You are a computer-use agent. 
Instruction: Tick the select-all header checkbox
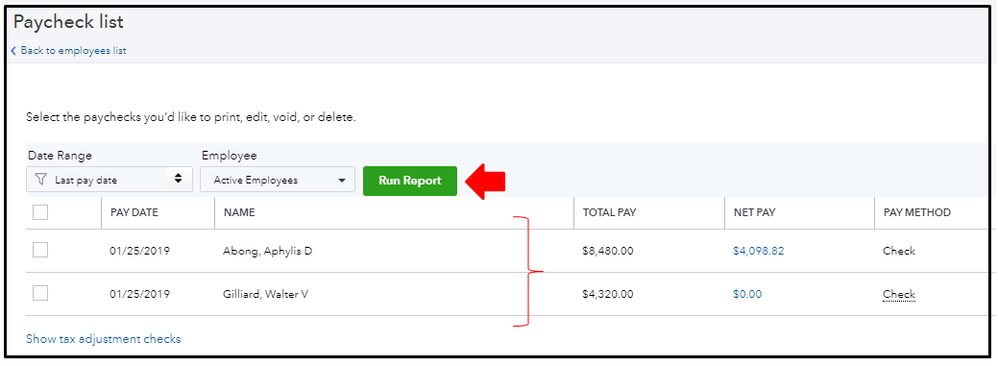point(40,213)
